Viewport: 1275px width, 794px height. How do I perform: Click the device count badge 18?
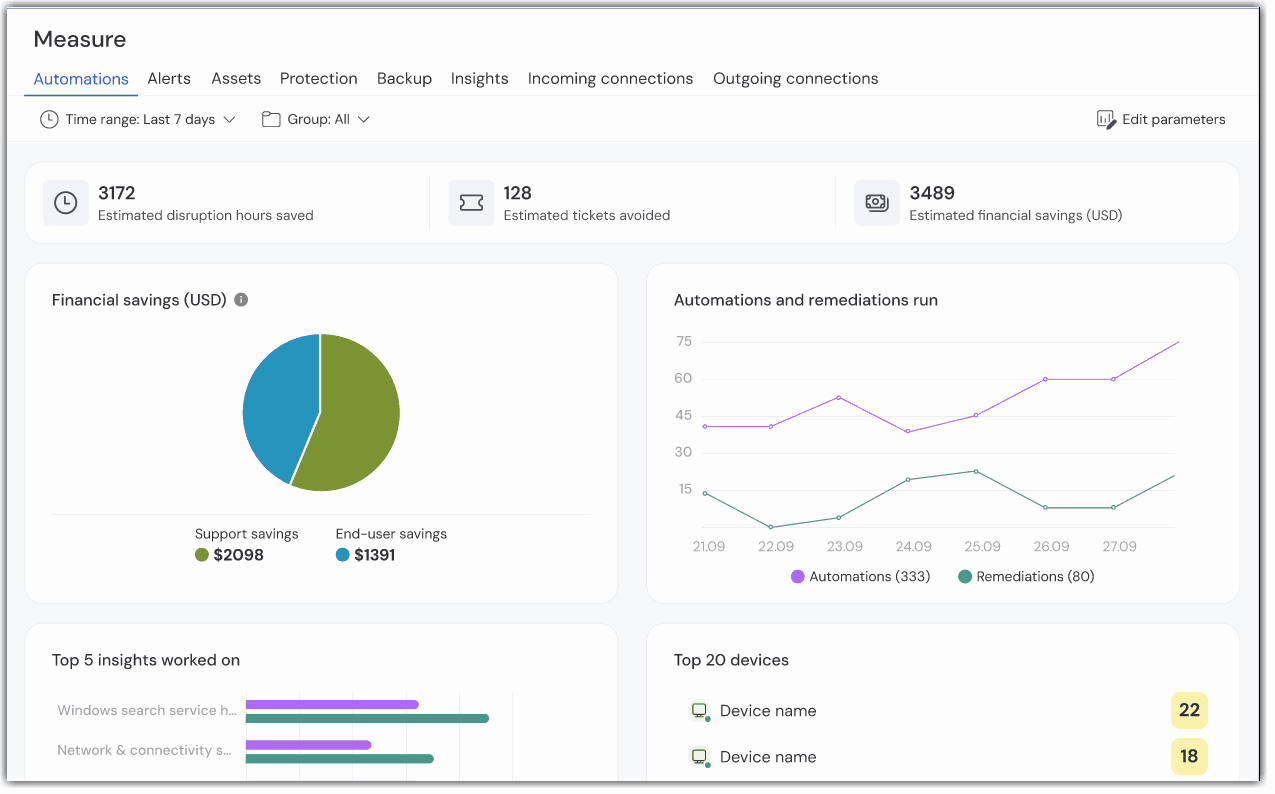[x=1189, y=757]
